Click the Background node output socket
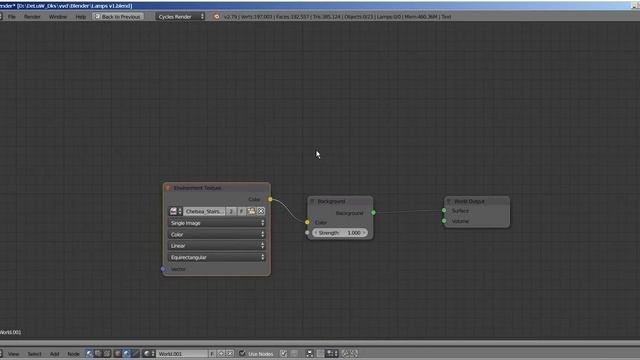 point(373,213)
